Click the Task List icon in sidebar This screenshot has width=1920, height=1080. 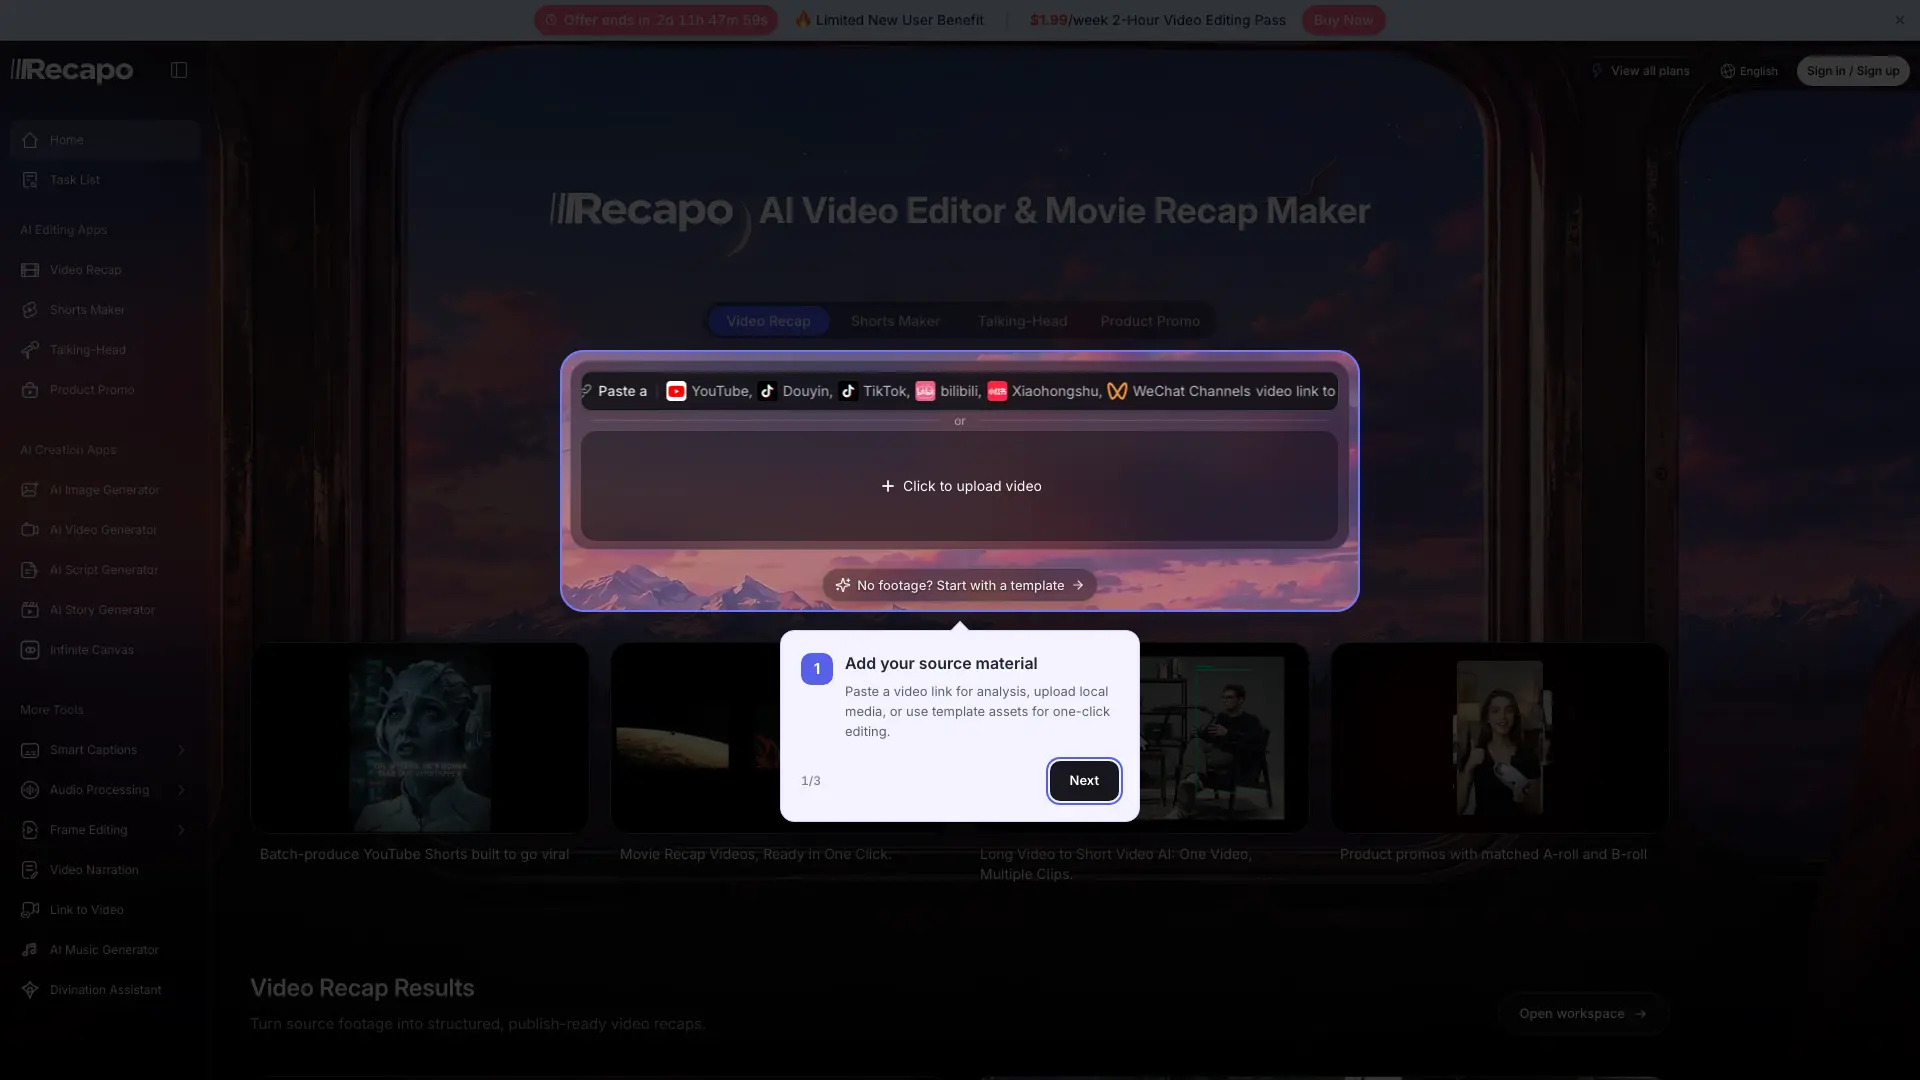tap(30, 180)
